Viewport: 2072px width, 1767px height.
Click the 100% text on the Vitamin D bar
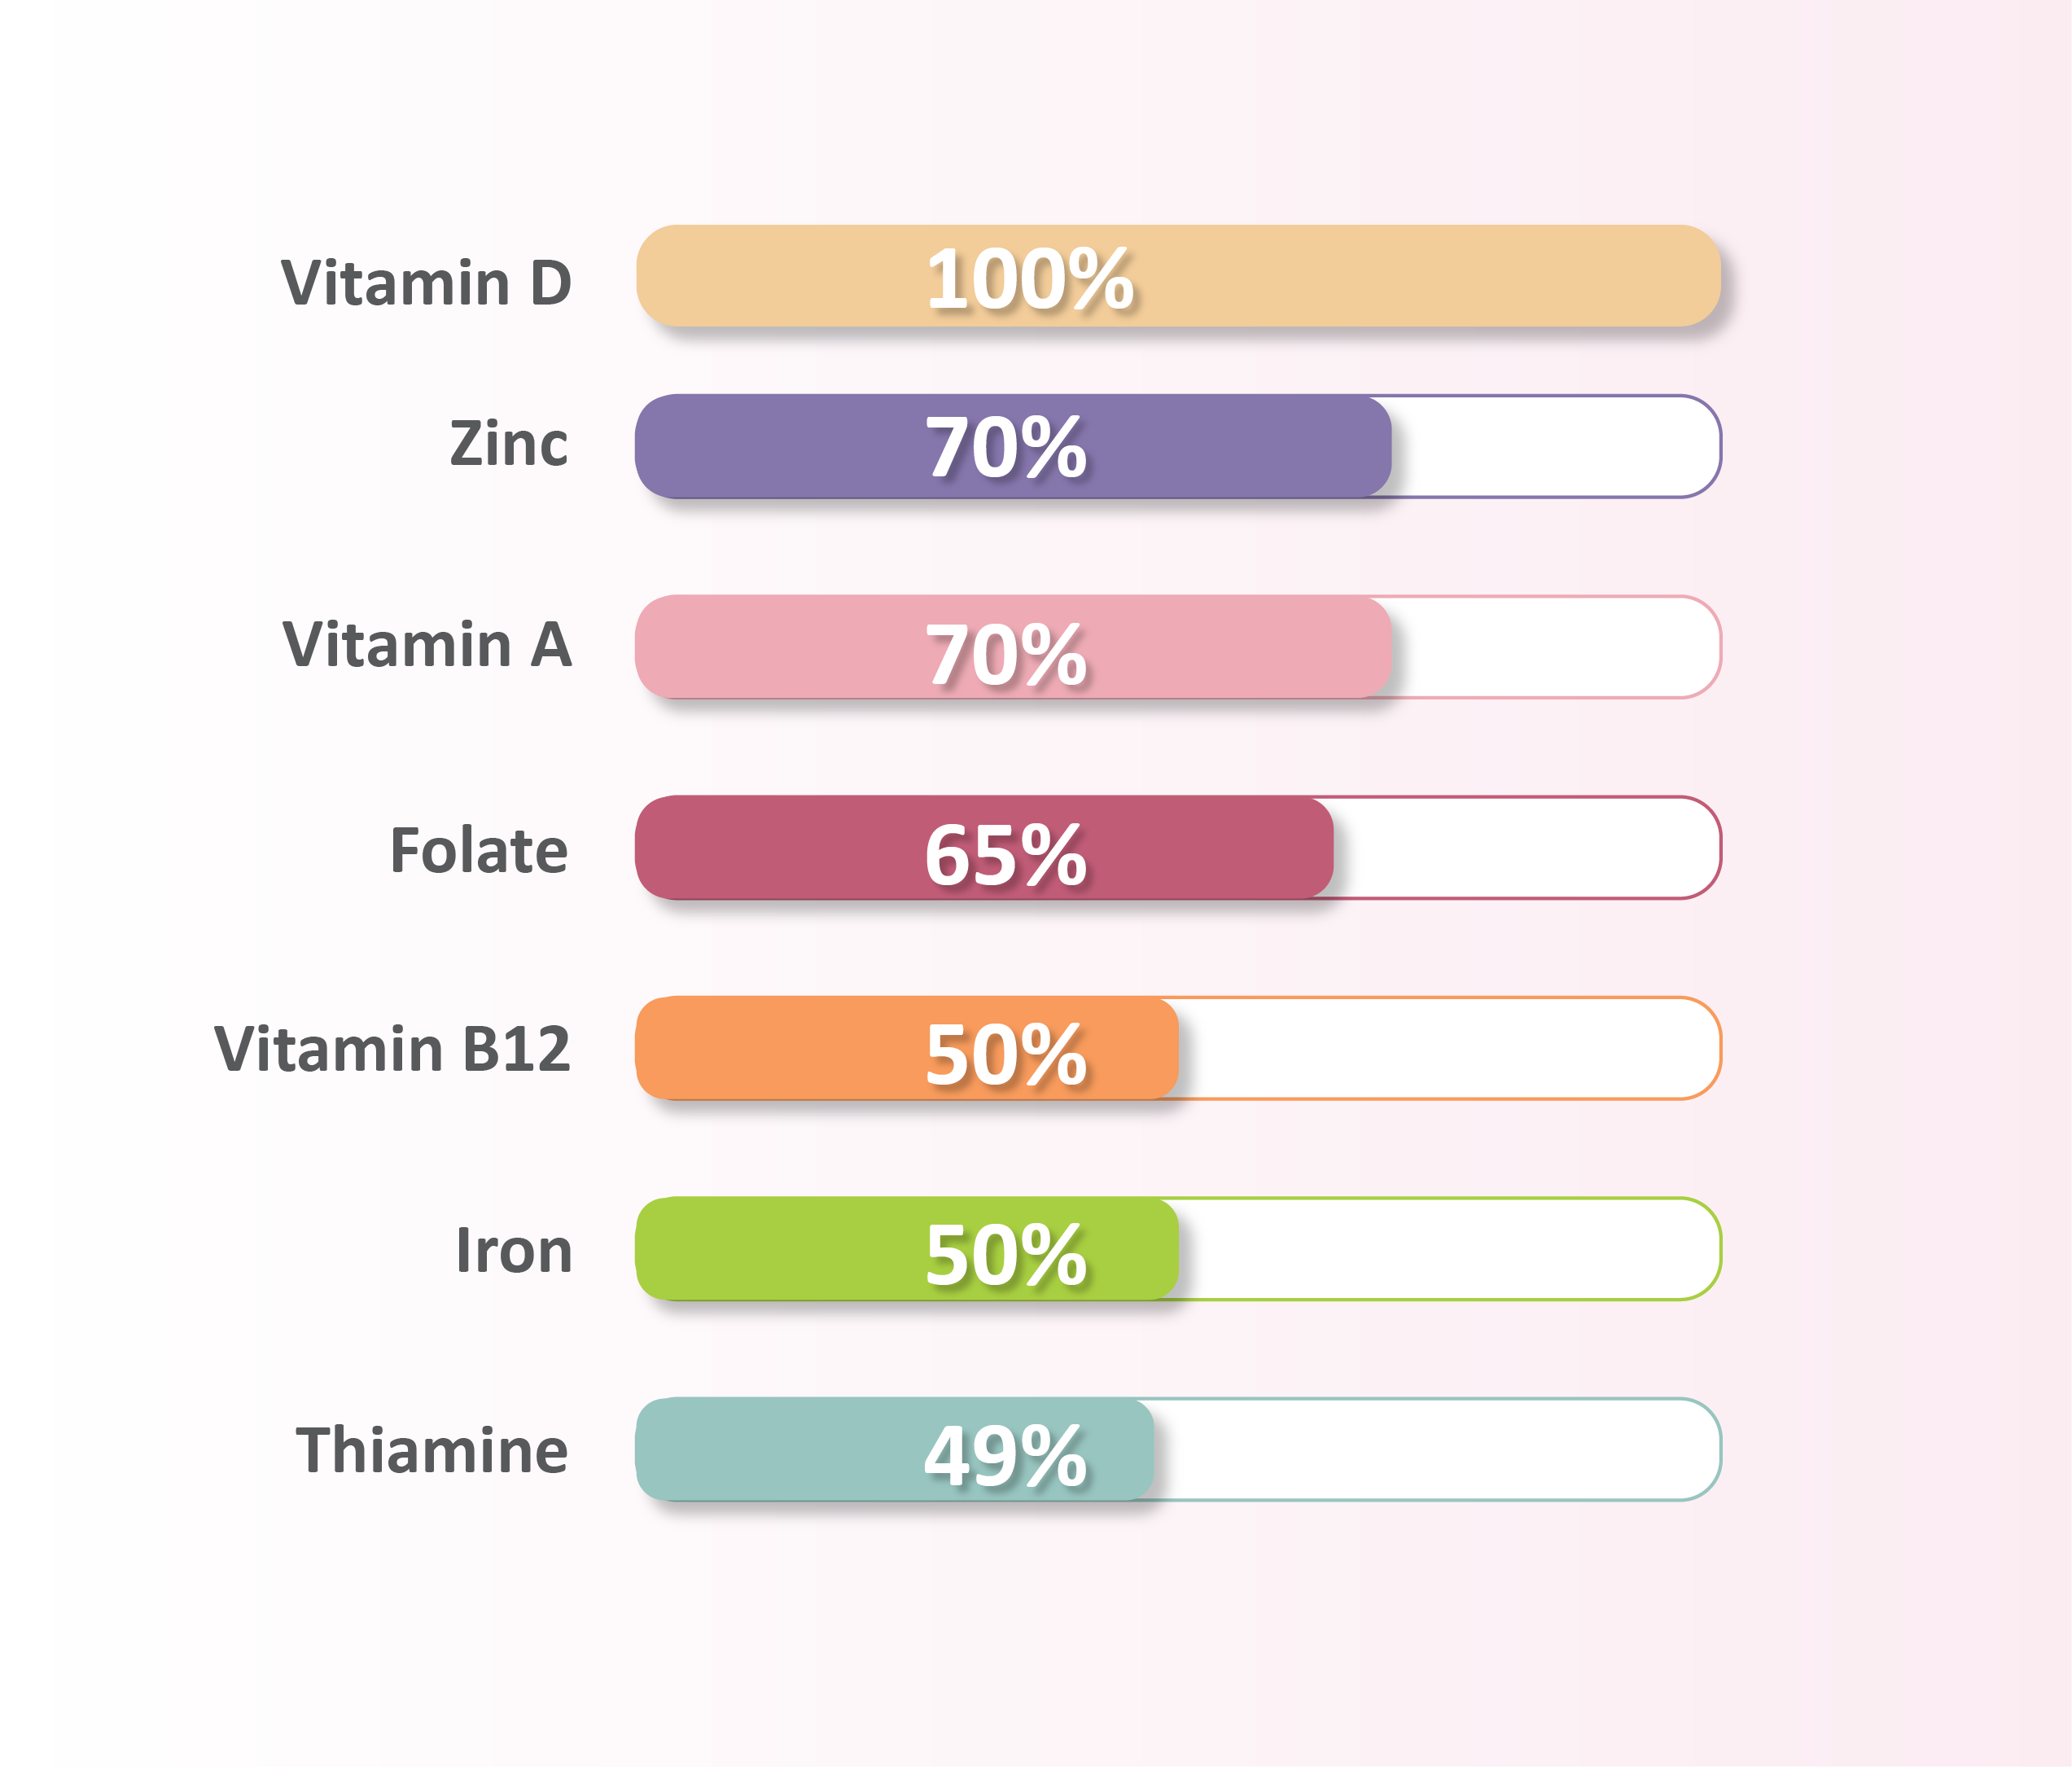1030,279
